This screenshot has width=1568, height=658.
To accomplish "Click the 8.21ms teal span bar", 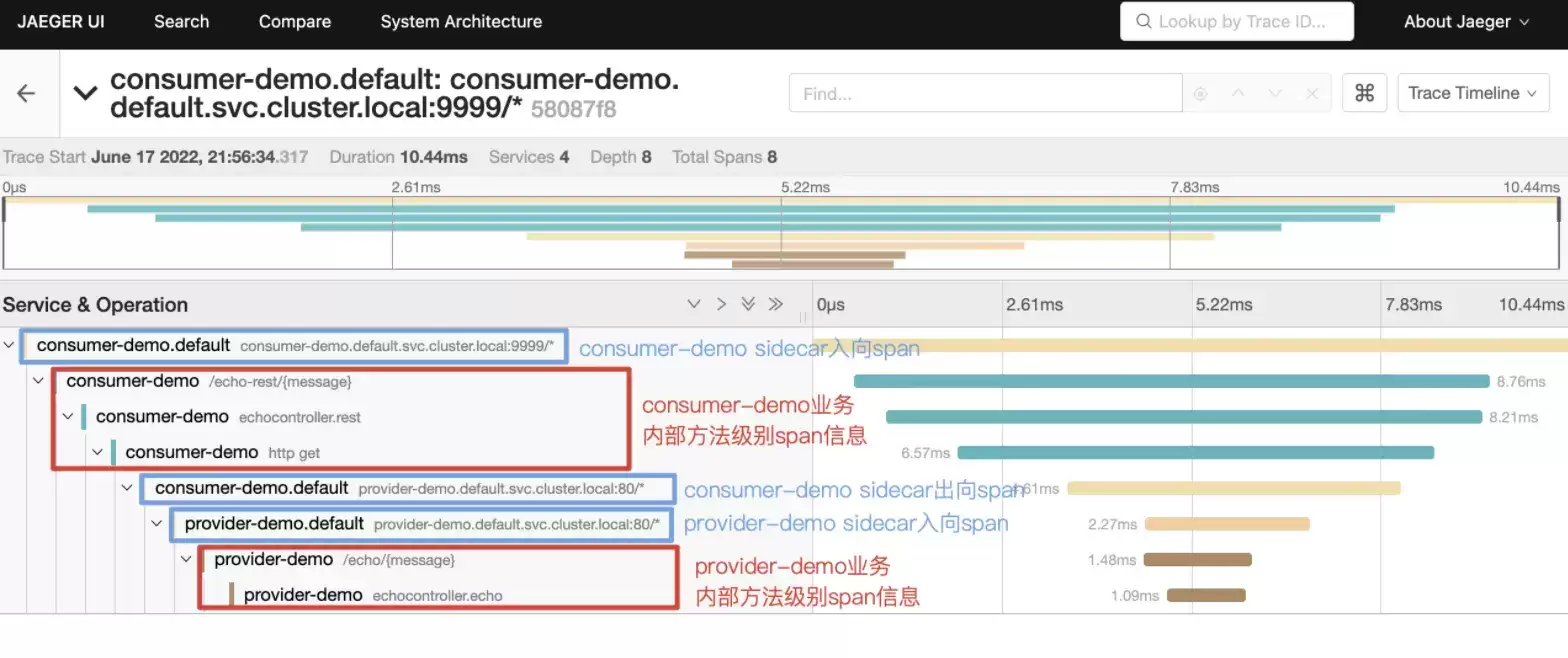I will pos(1184,416).
